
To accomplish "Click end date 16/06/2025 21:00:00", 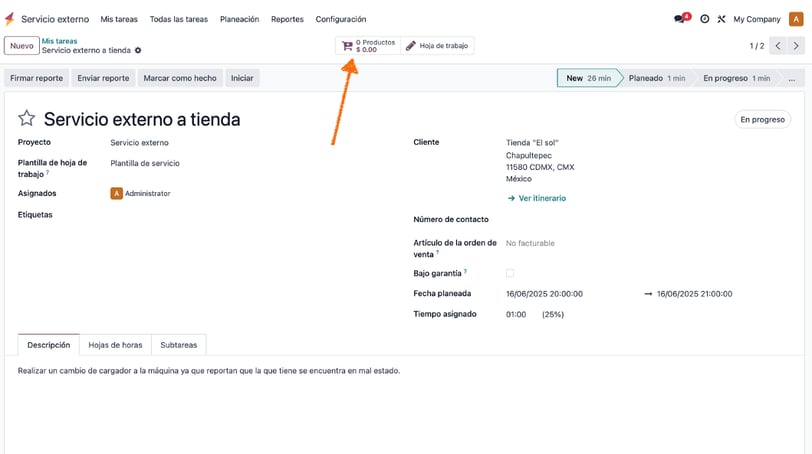I will pos(694,294).
